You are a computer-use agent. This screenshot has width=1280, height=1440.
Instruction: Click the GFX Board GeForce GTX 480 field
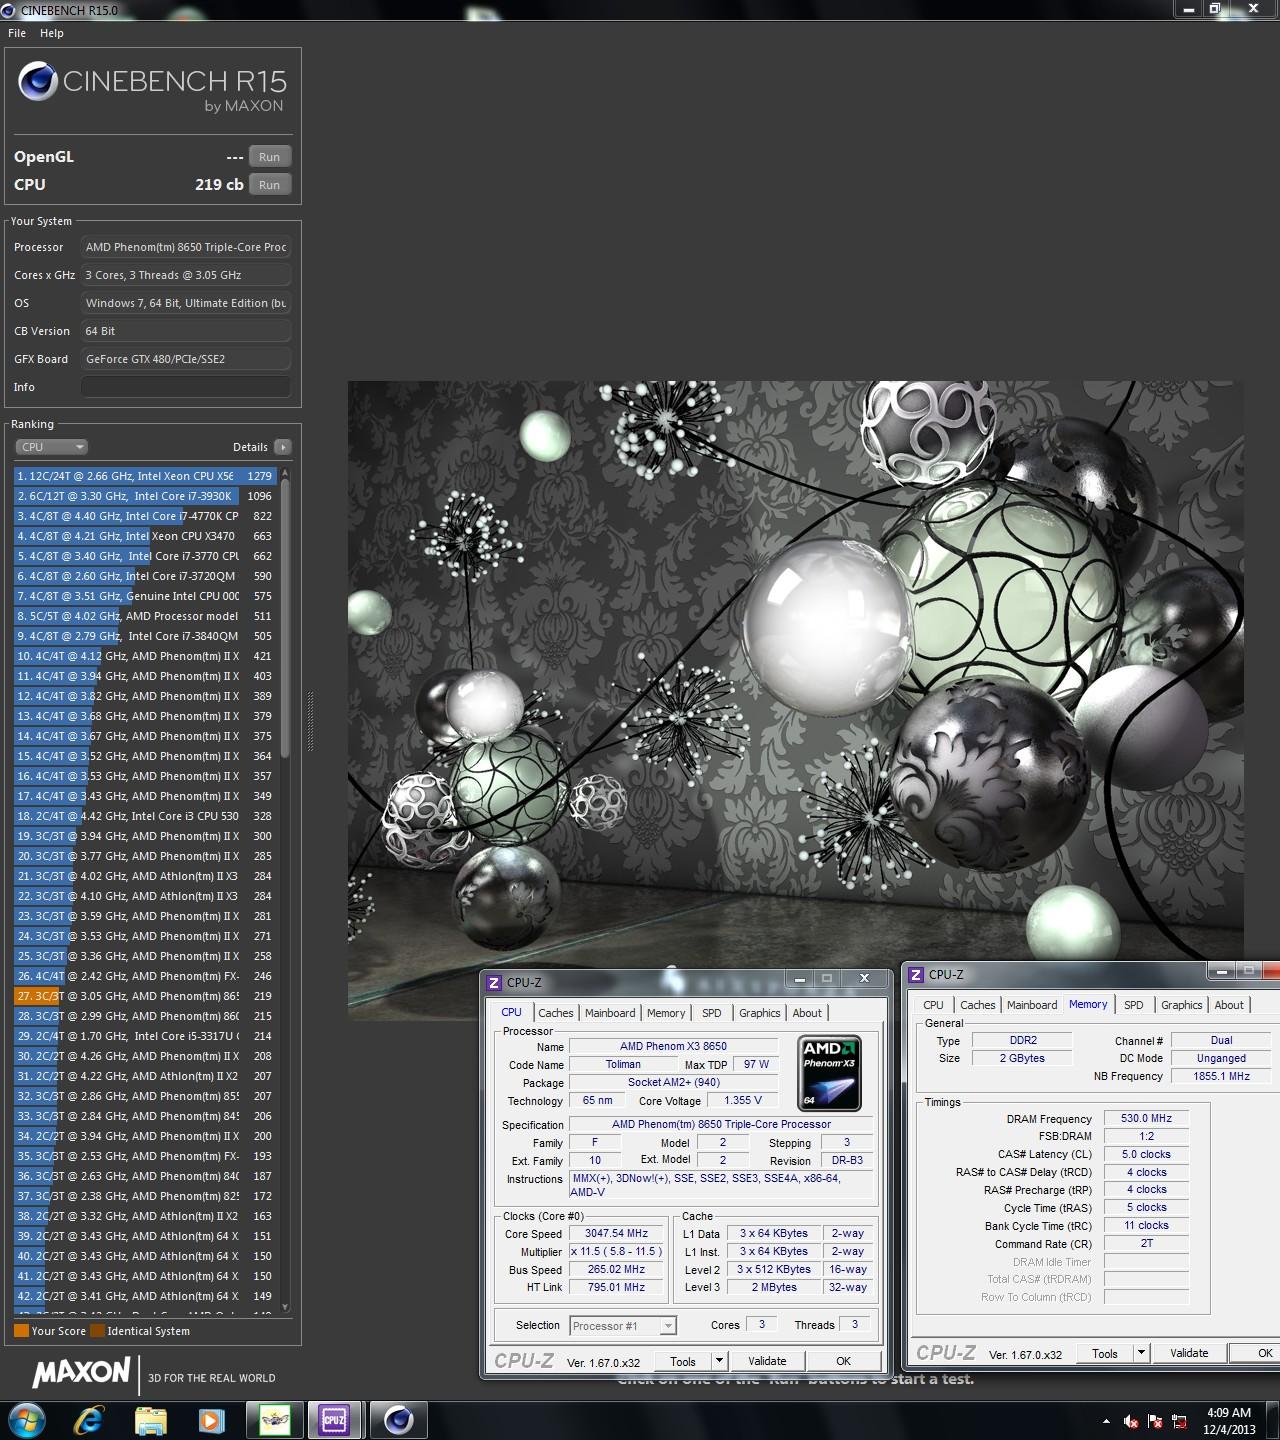(186, 359)
